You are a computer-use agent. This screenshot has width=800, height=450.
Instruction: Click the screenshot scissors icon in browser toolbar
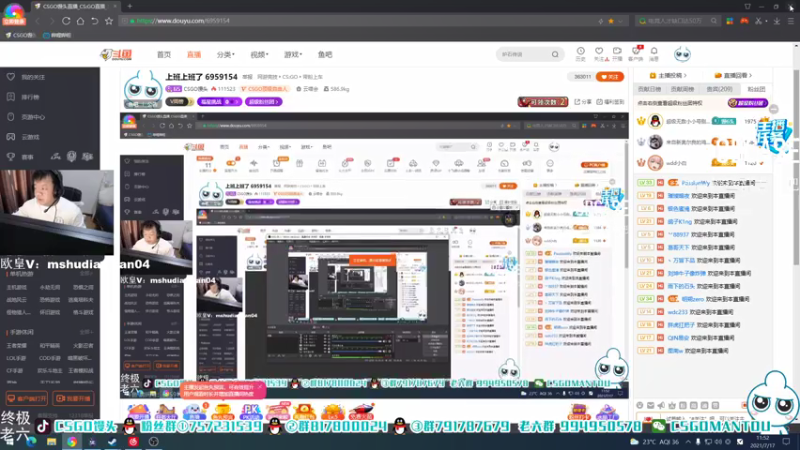click(x=758, y=21)
